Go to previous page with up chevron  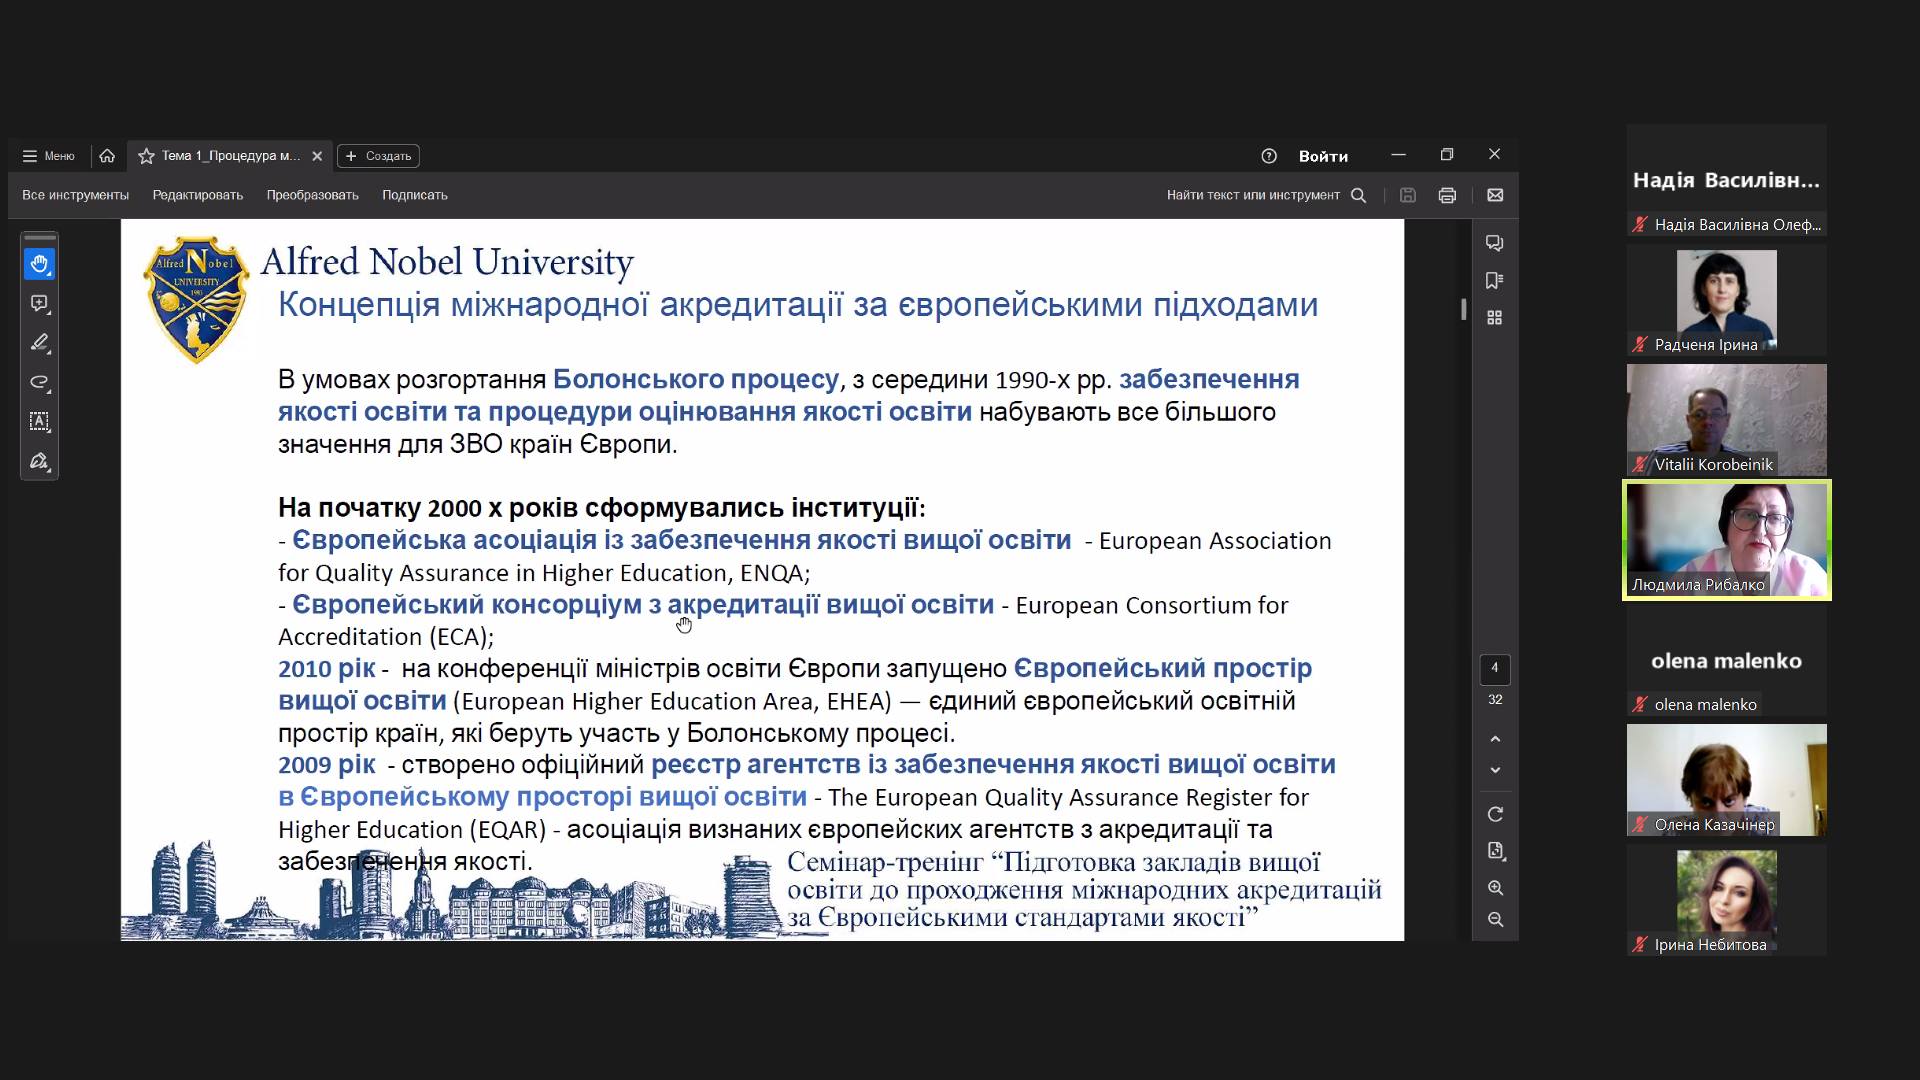point(1495,739)
